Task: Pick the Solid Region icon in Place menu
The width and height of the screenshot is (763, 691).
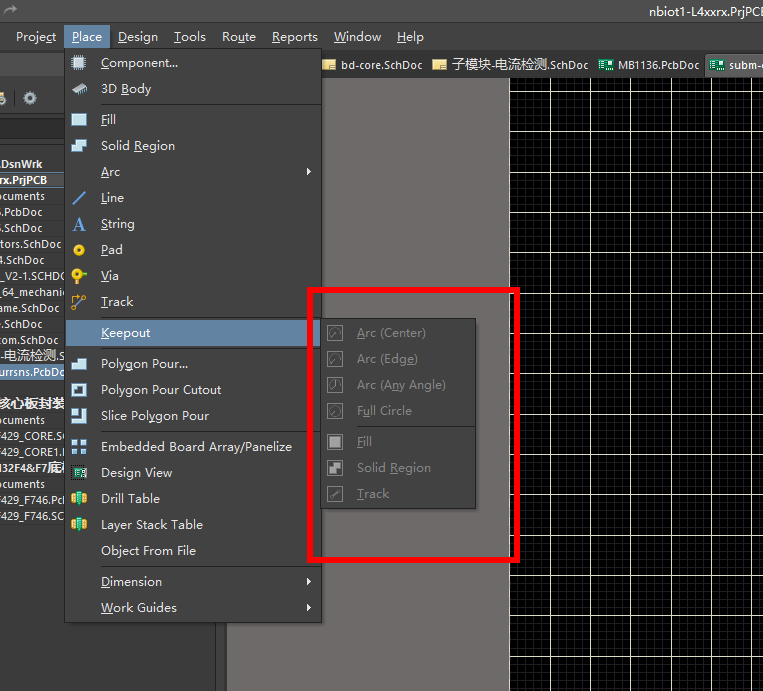Action: point(79,145)
